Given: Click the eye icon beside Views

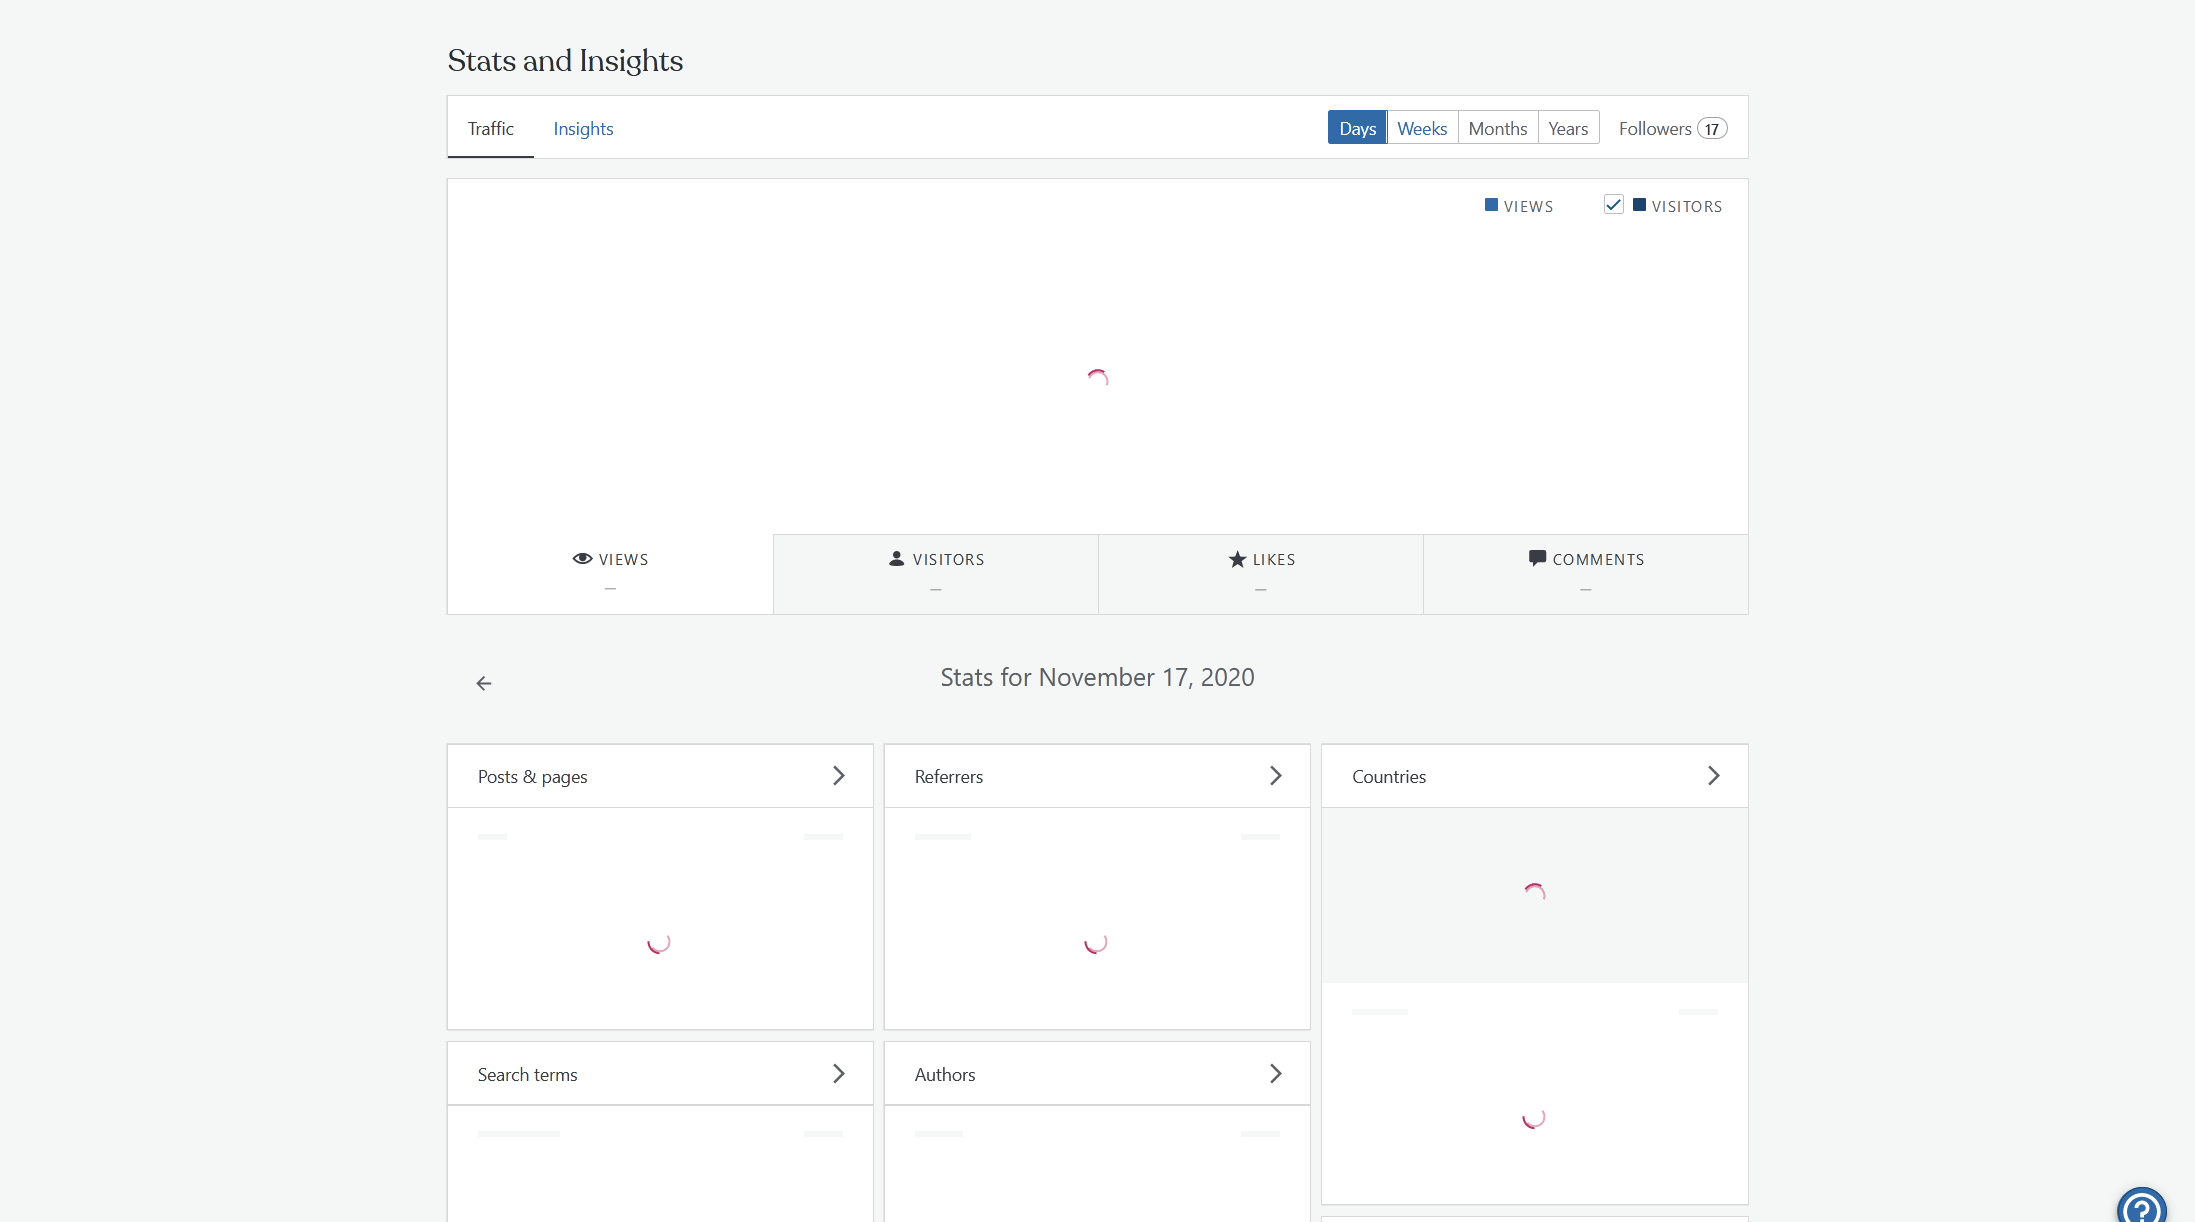Looking at the screenshot, I should [x=582, y=559].
